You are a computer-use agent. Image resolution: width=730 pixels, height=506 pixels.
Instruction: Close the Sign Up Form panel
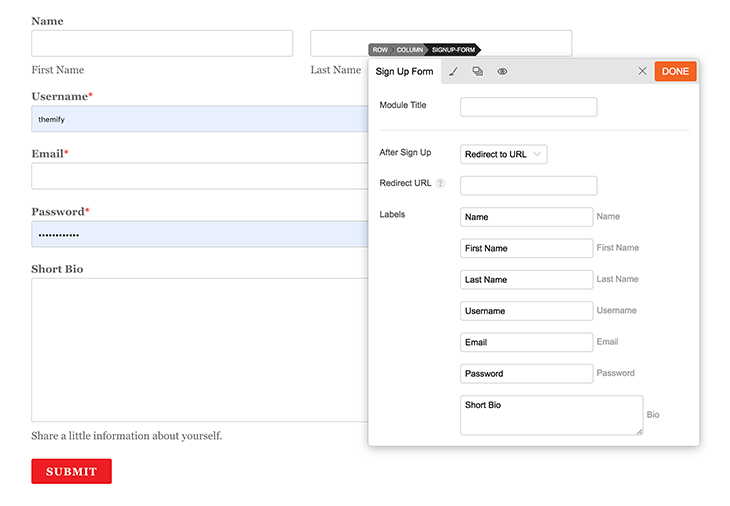(642, 71)
